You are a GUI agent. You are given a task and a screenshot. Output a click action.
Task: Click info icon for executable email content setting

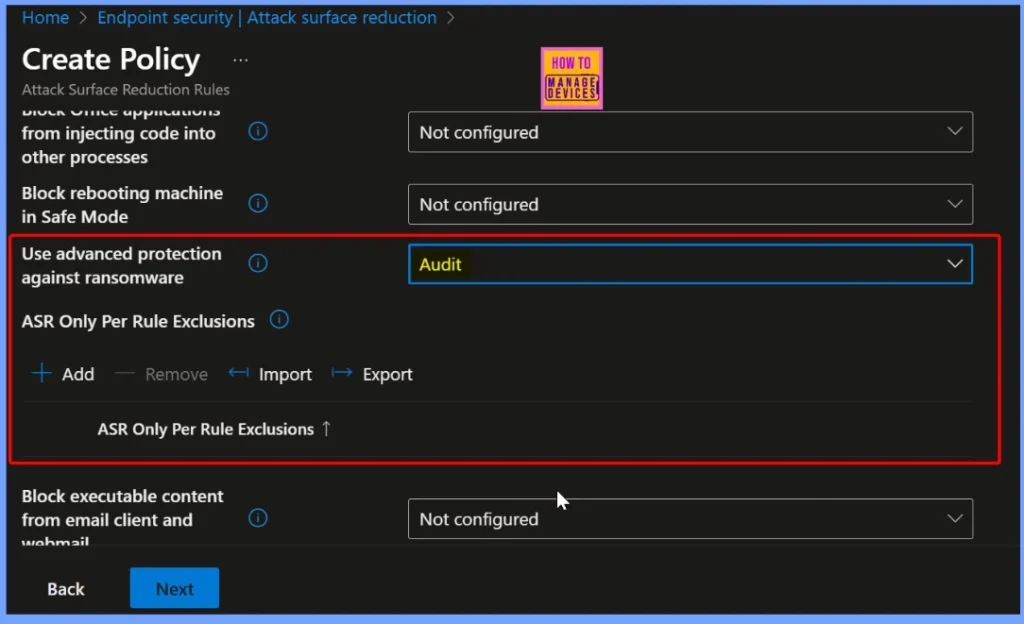pos(257,518)
